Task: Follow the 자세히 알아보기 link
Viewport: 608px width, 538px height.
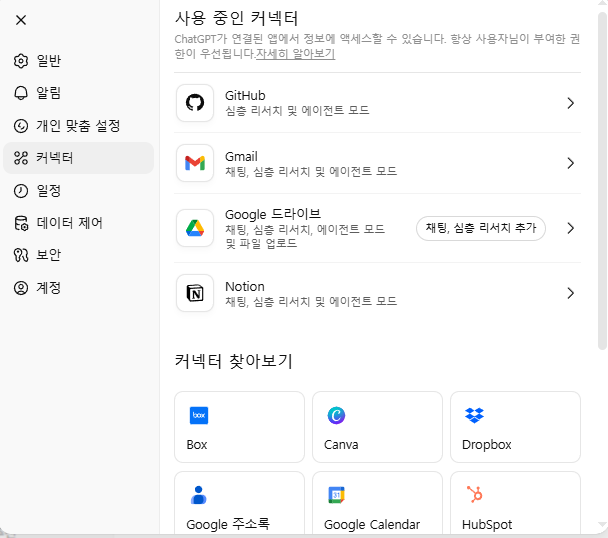Action: pyautogui.click(x=295, y=54)
